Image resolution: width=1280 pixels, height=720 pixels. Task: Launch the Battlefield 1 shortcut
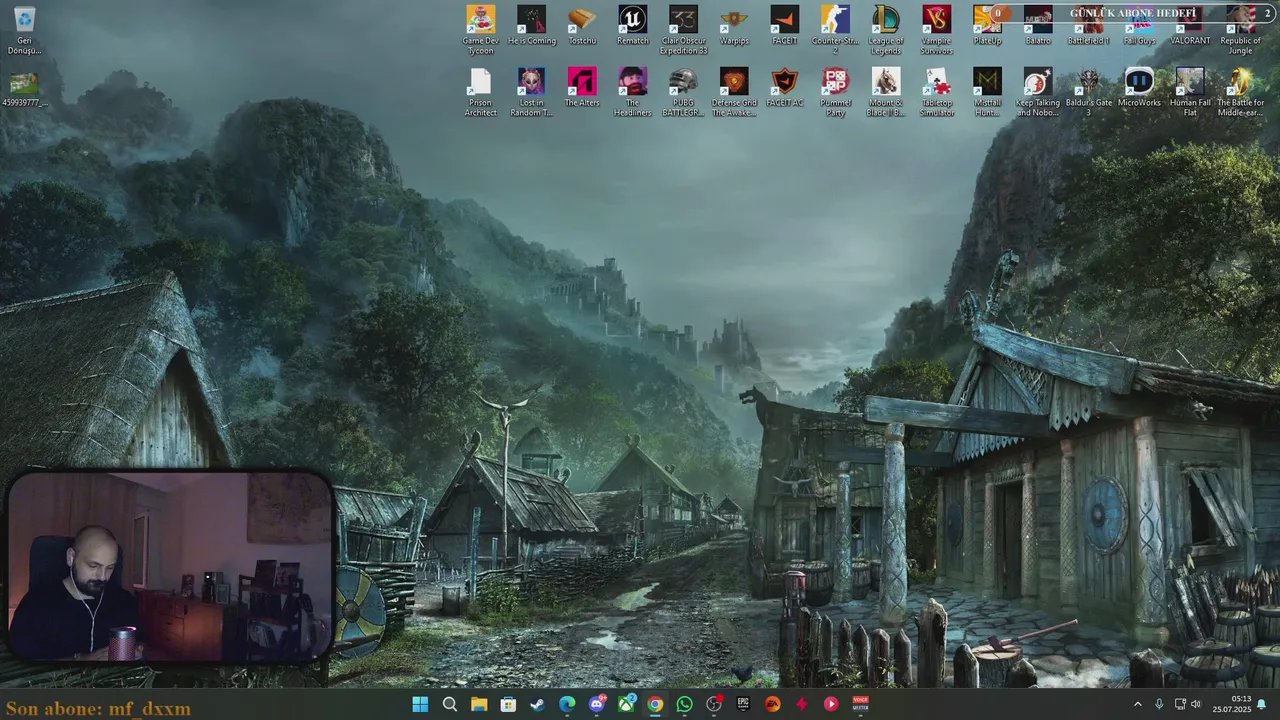(x=1089, y=26)
